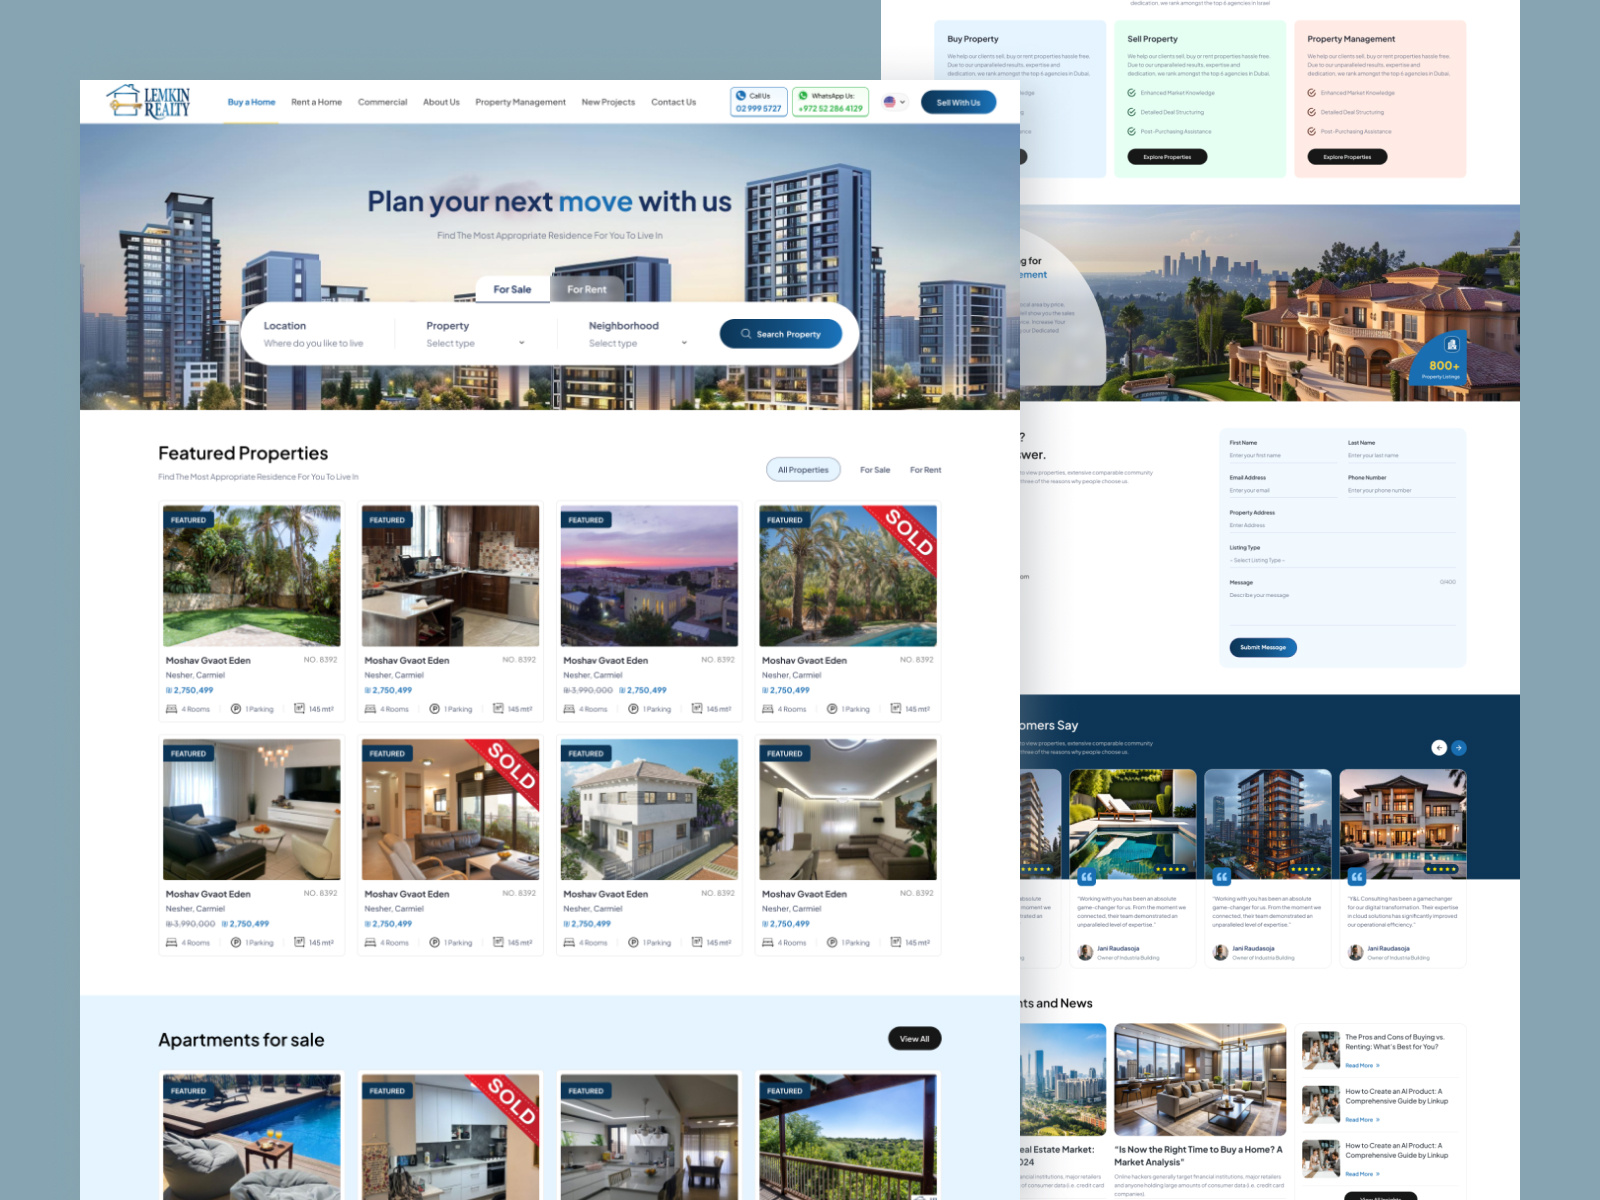Expand the Property type dropdown
Image resolution: width=1600 pixels, height=1200 pixels.
(x=475, y=343)
